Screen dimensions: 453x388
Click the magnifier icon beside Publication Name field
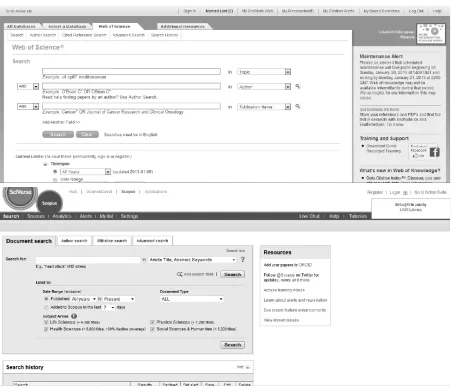pos(298,106)
